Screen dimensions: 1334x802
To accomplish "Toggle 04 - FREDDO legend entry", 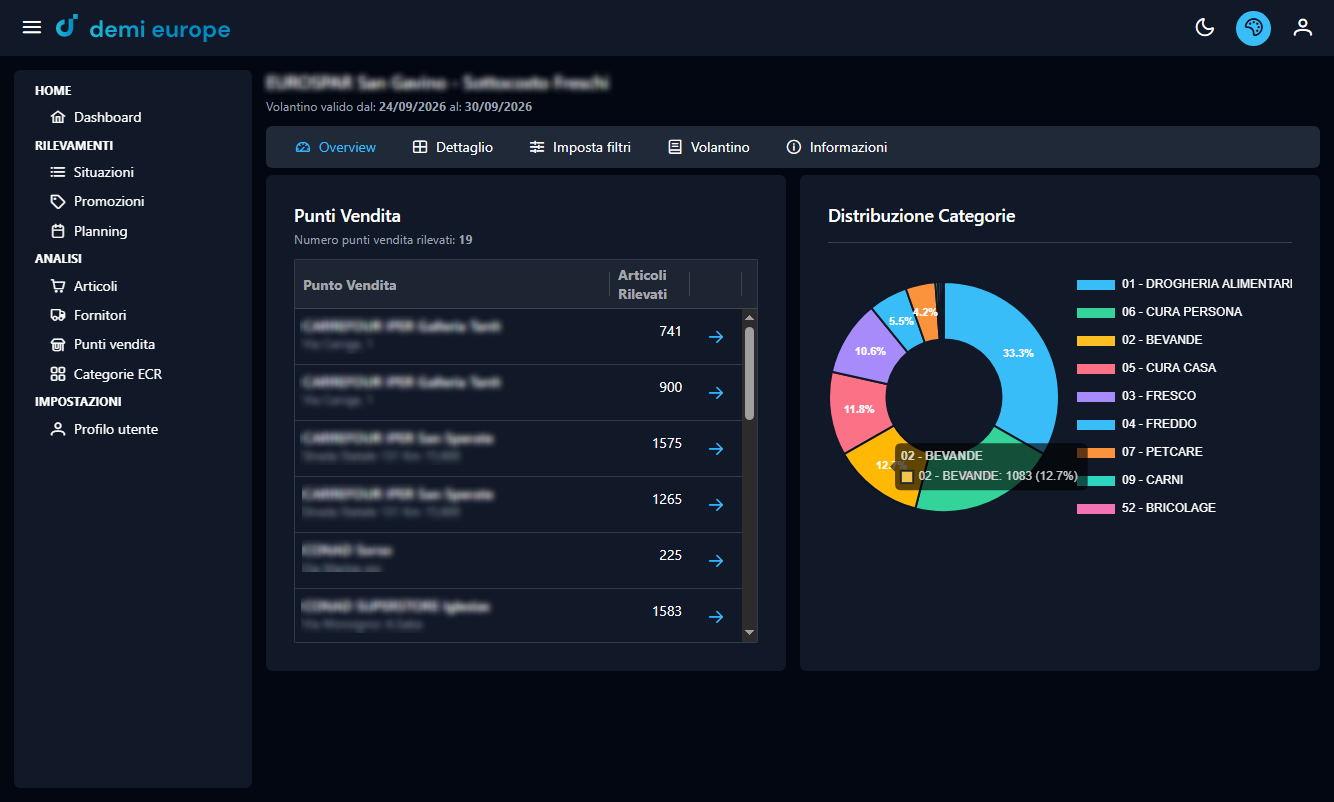I will tap(1136, 424).
